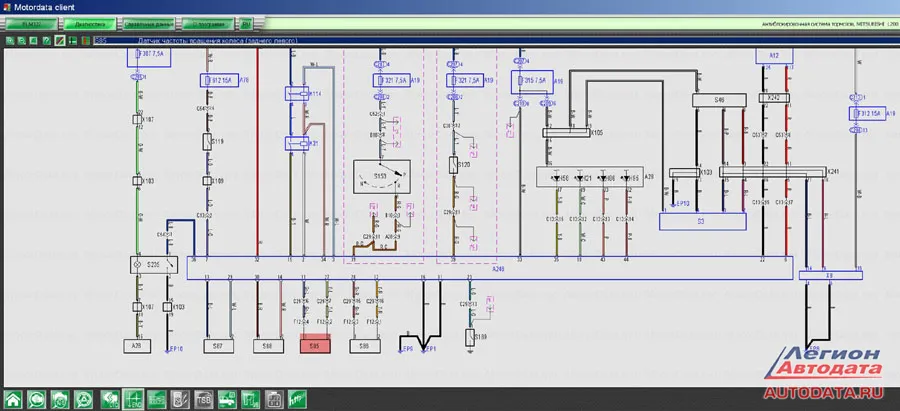This screenshot has width=900, height=411.
Task: Switch to the Диагностика tab
Action: [x=90, y=25]
